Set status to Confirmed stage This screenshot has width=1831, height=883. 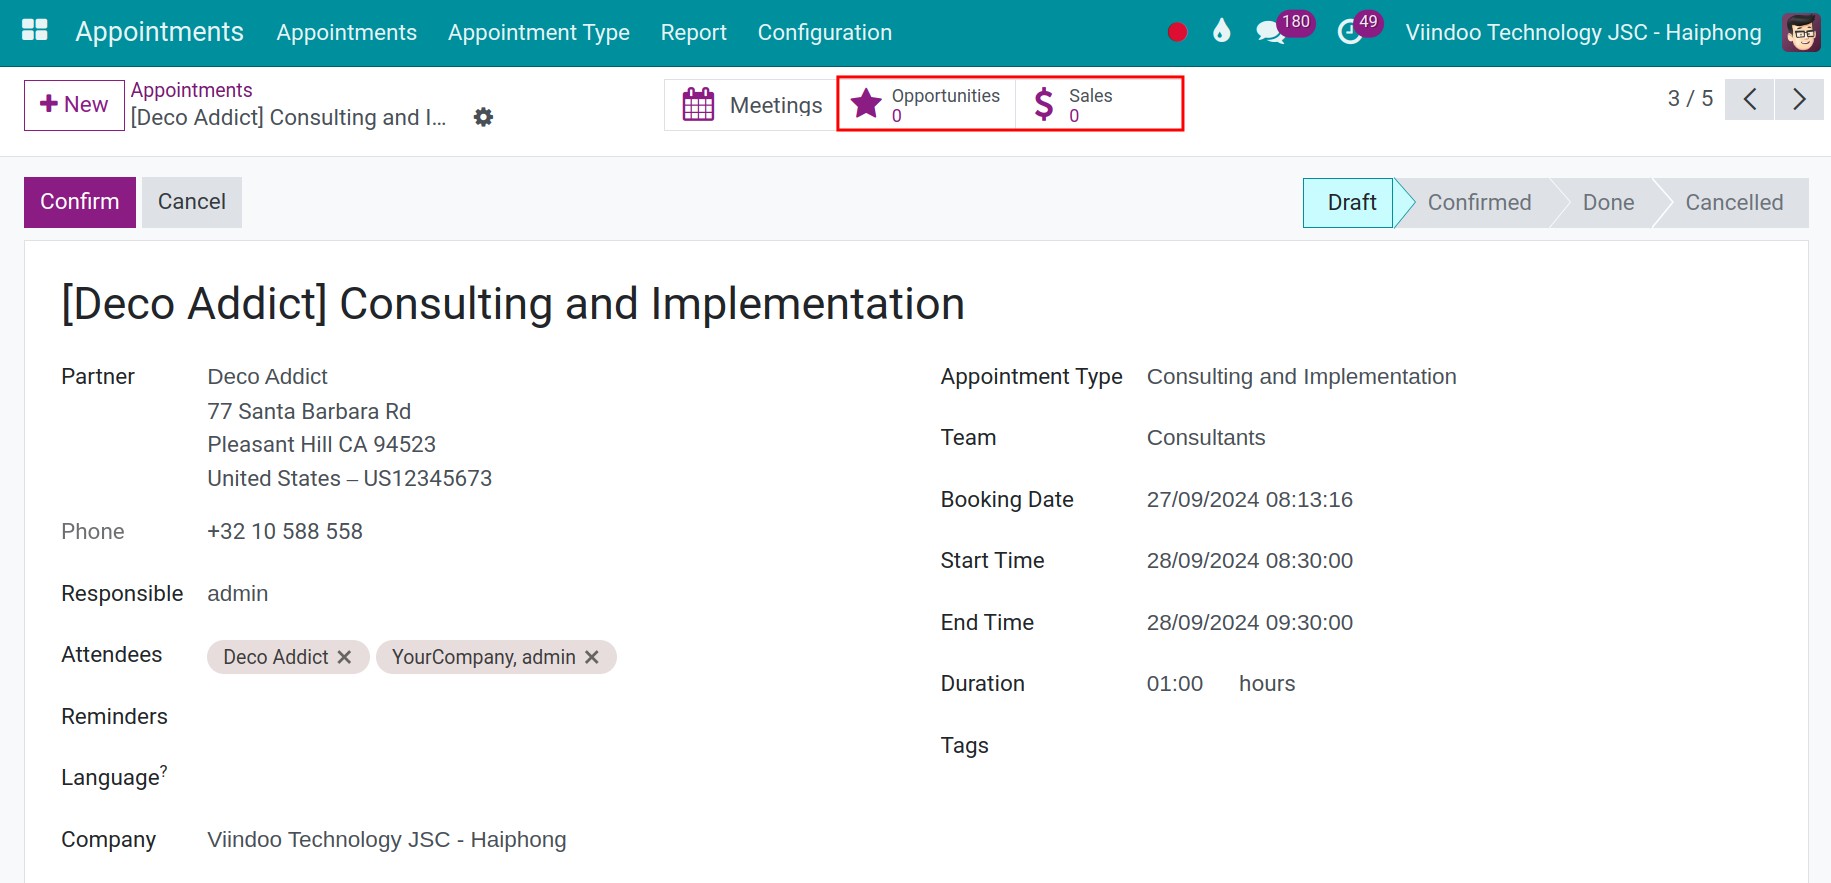[x=1479, y=203]
